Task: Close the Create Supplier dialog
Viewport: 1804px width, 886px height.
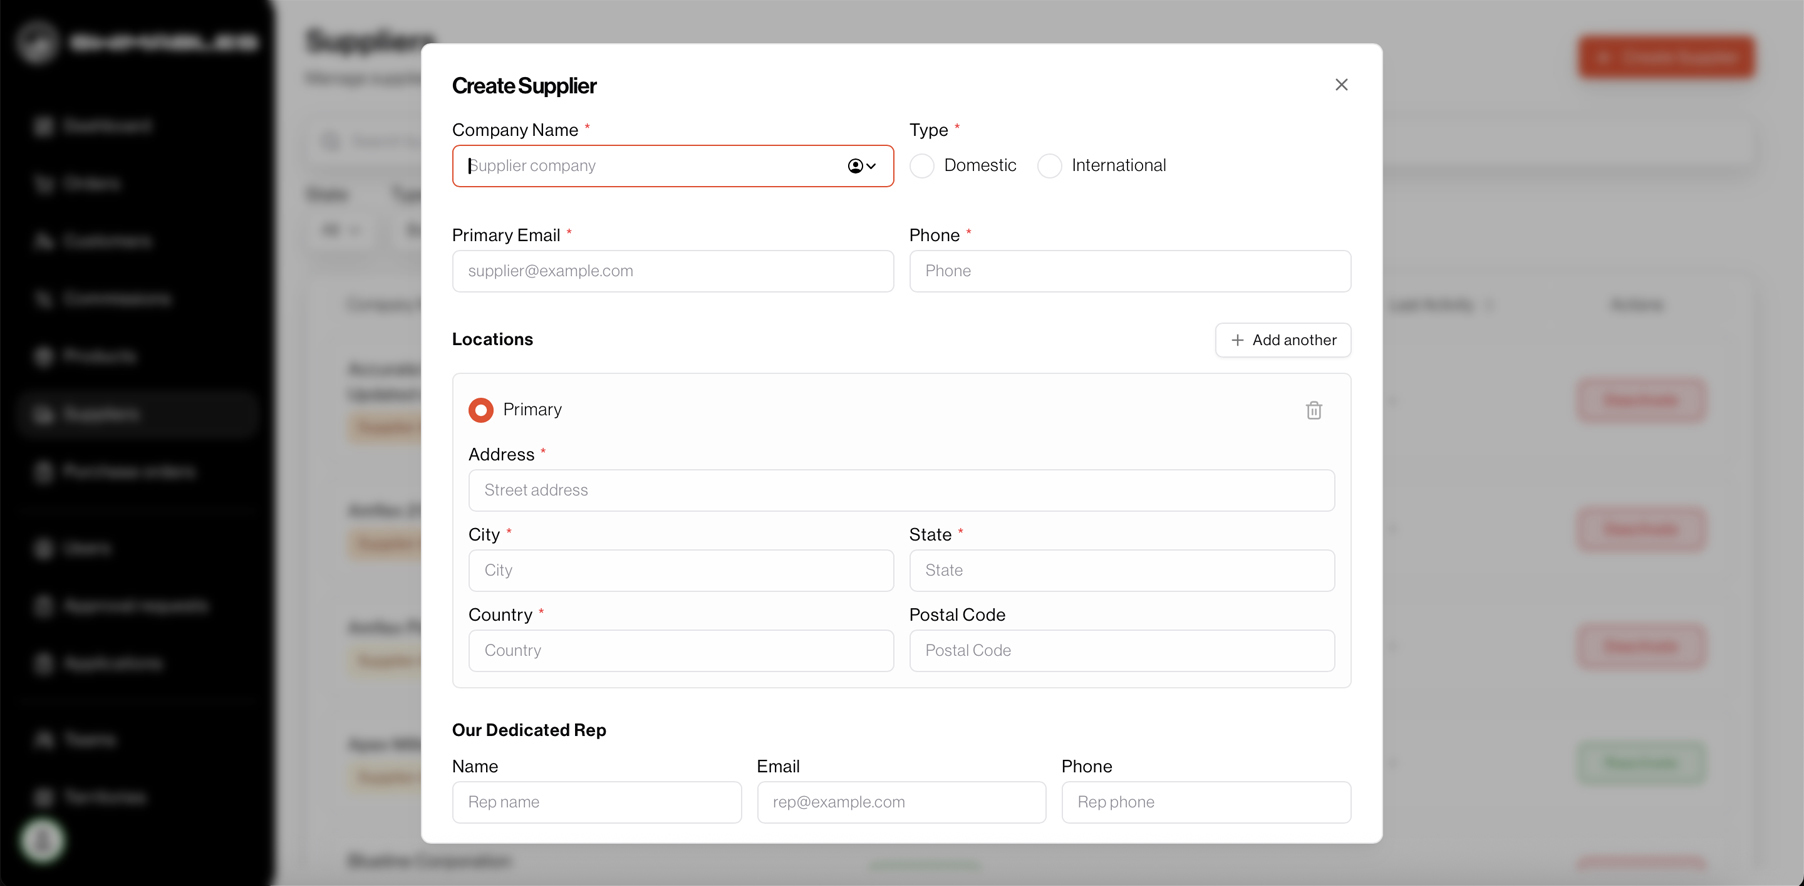Action: (1341, 85)
